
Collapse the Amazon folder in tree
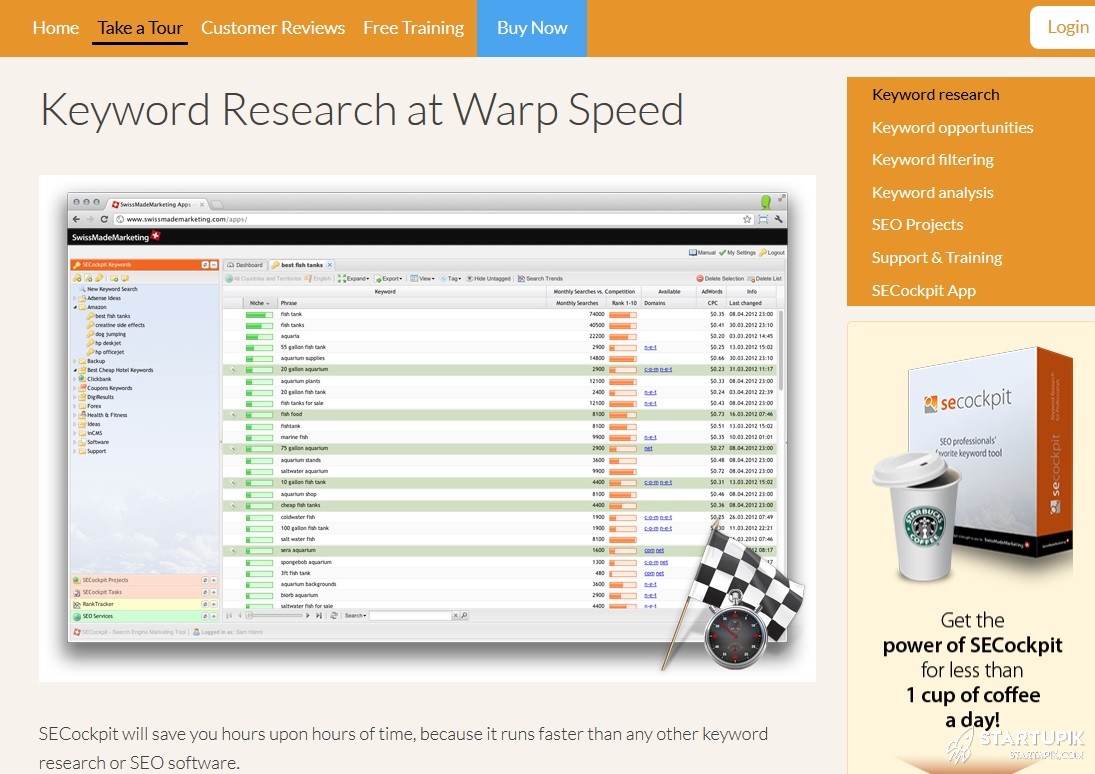point(75,307)
